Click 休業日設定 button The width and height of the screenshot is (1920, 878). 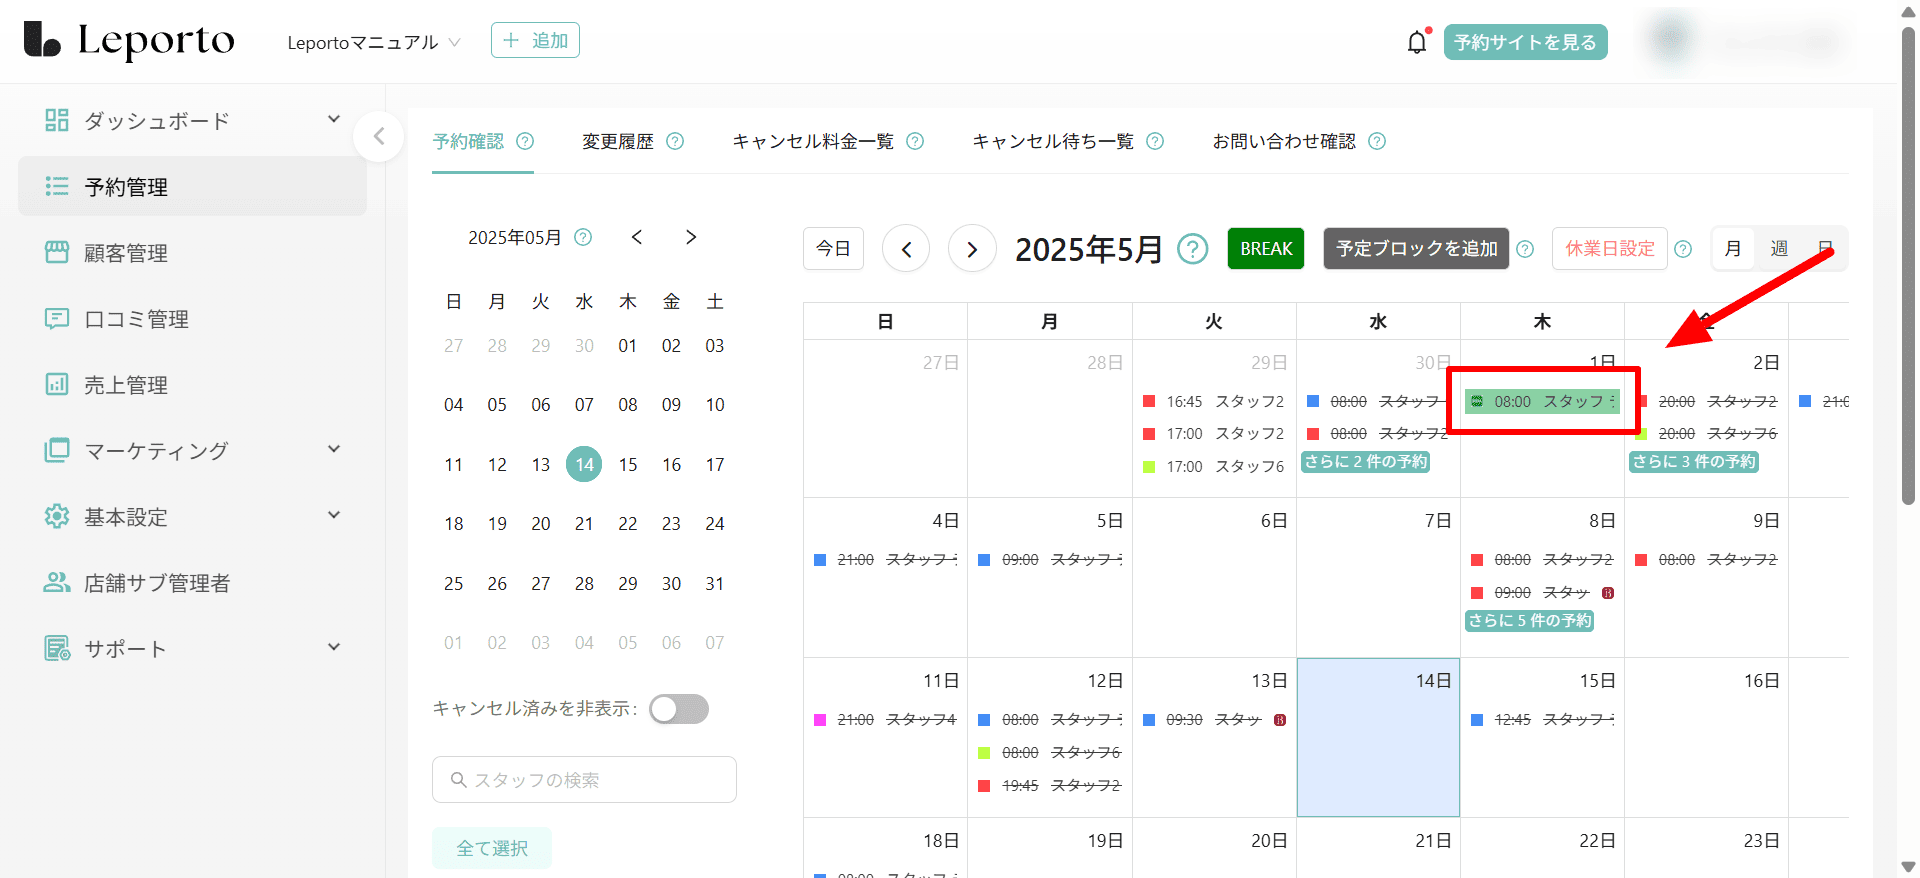(1610, 249)
